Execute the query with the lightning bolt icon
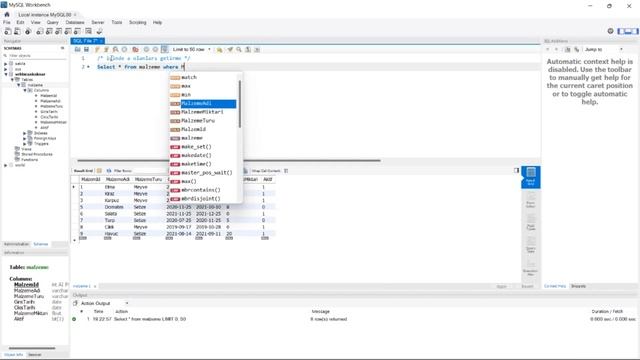The height and width of the screenshot is (360, 640). (97, 49)
